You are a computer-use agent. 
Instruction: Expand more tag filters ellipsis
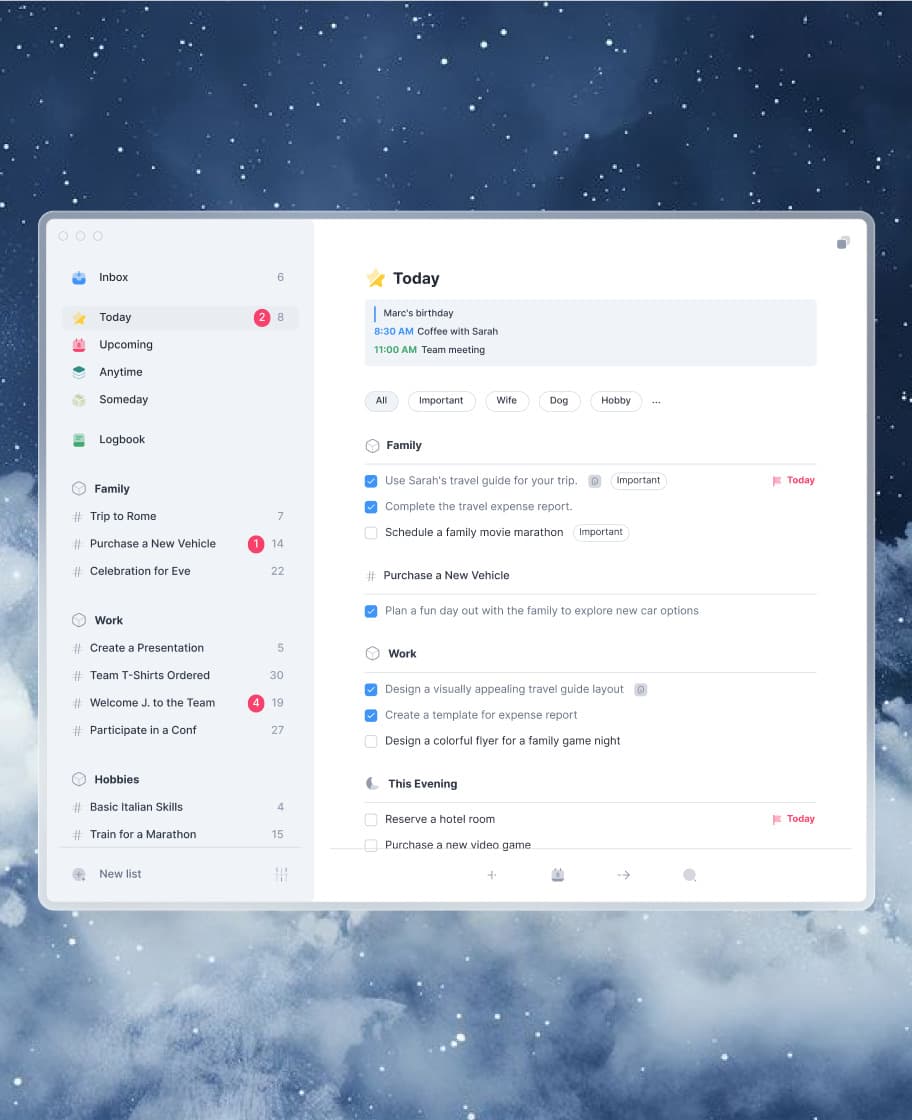coord(656,401)
